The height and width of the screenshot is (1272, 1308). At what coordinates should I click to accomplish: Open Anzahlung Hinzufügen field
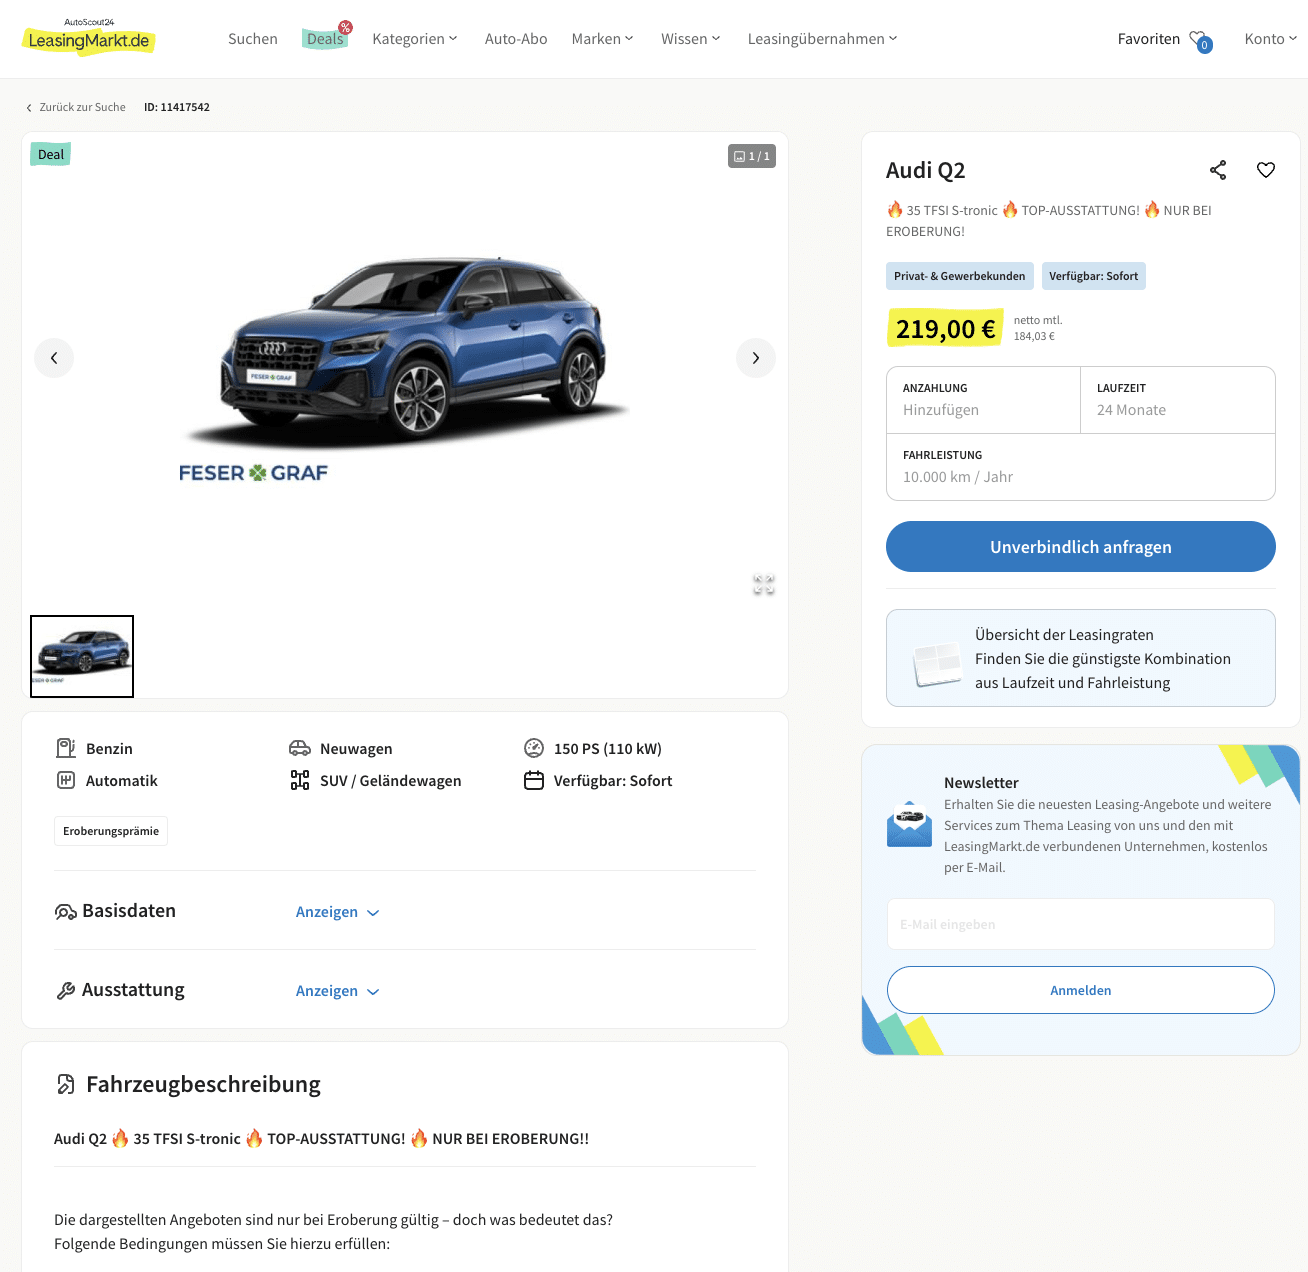(983, 400)
